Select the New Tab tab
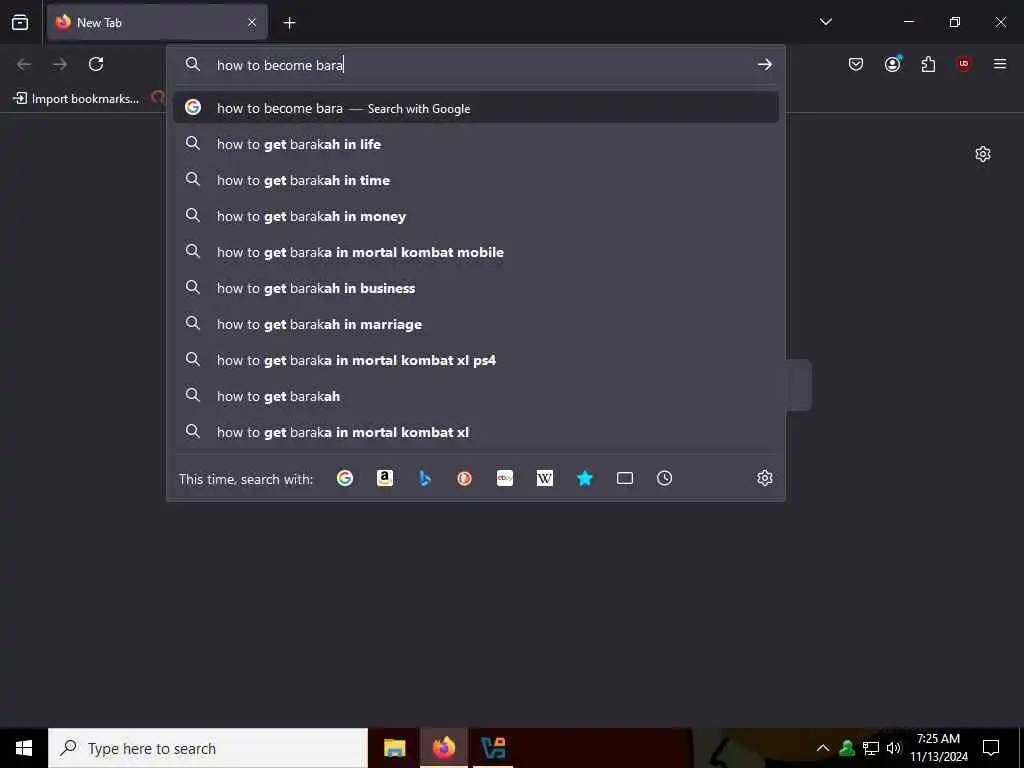This screenshot has height=768, width=1024. click(157, 22)
